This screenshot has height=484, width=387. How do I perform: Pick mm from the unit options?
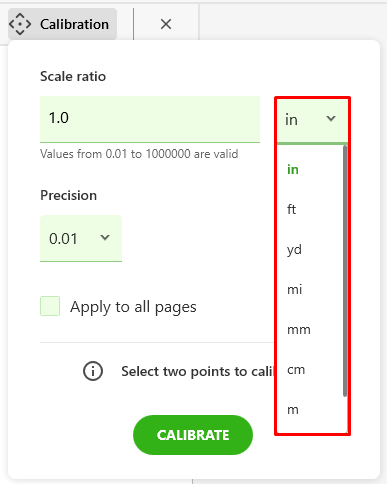[x=299, y=330]
